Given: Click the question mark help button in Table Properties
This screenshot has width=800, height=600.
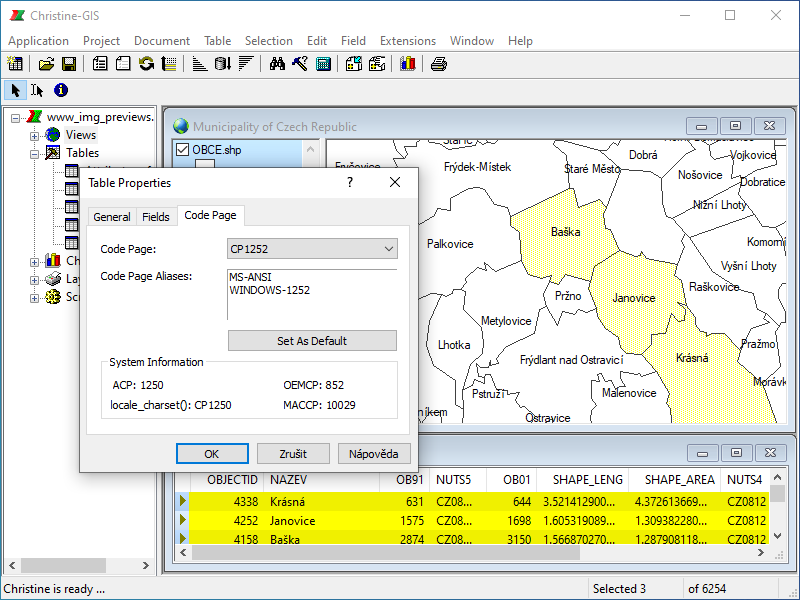Looking at the screenshot, I should (350, 182).
